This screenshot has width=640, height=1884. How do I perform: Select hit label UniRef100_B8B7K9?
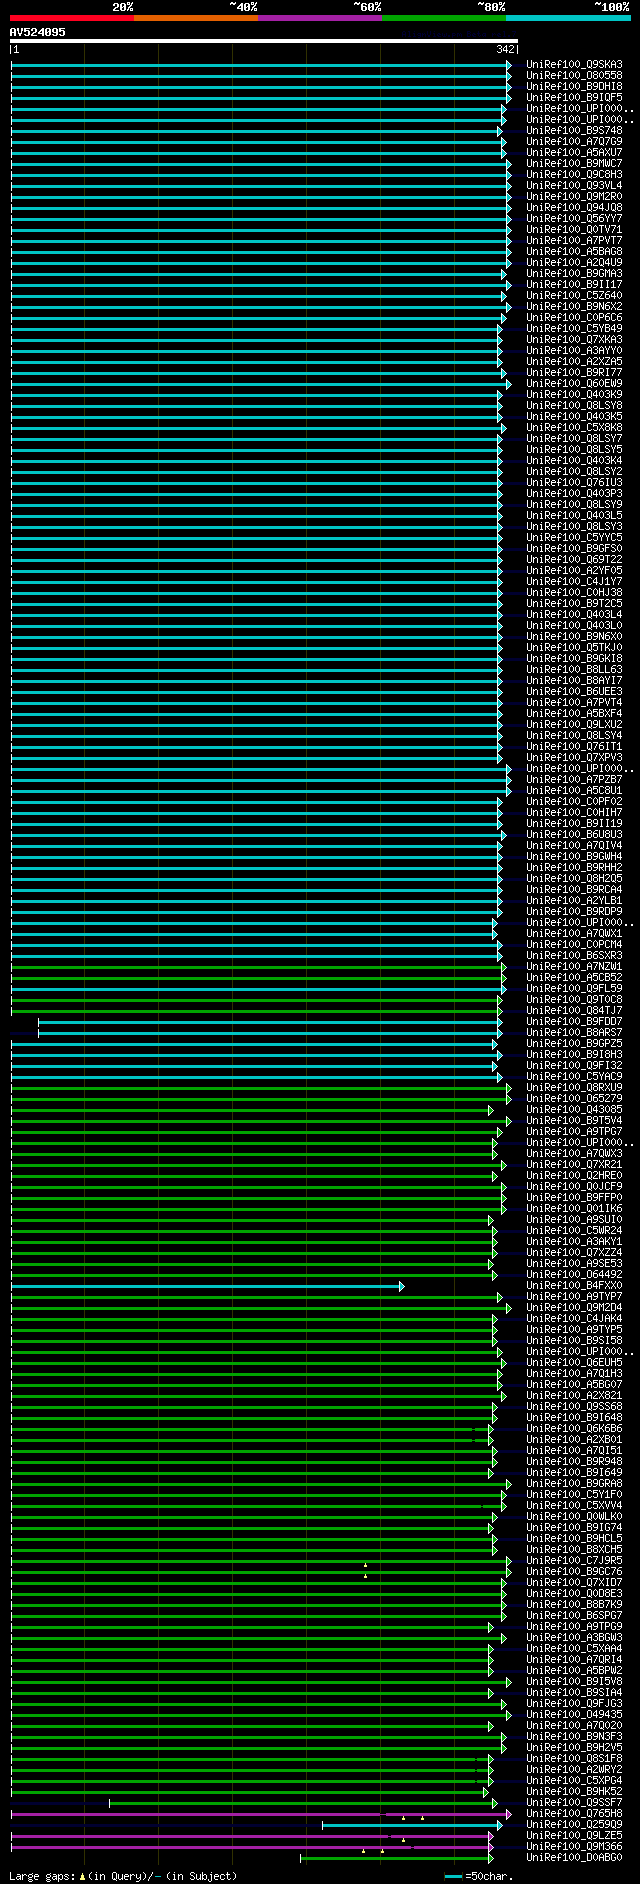click(574, 1605)
